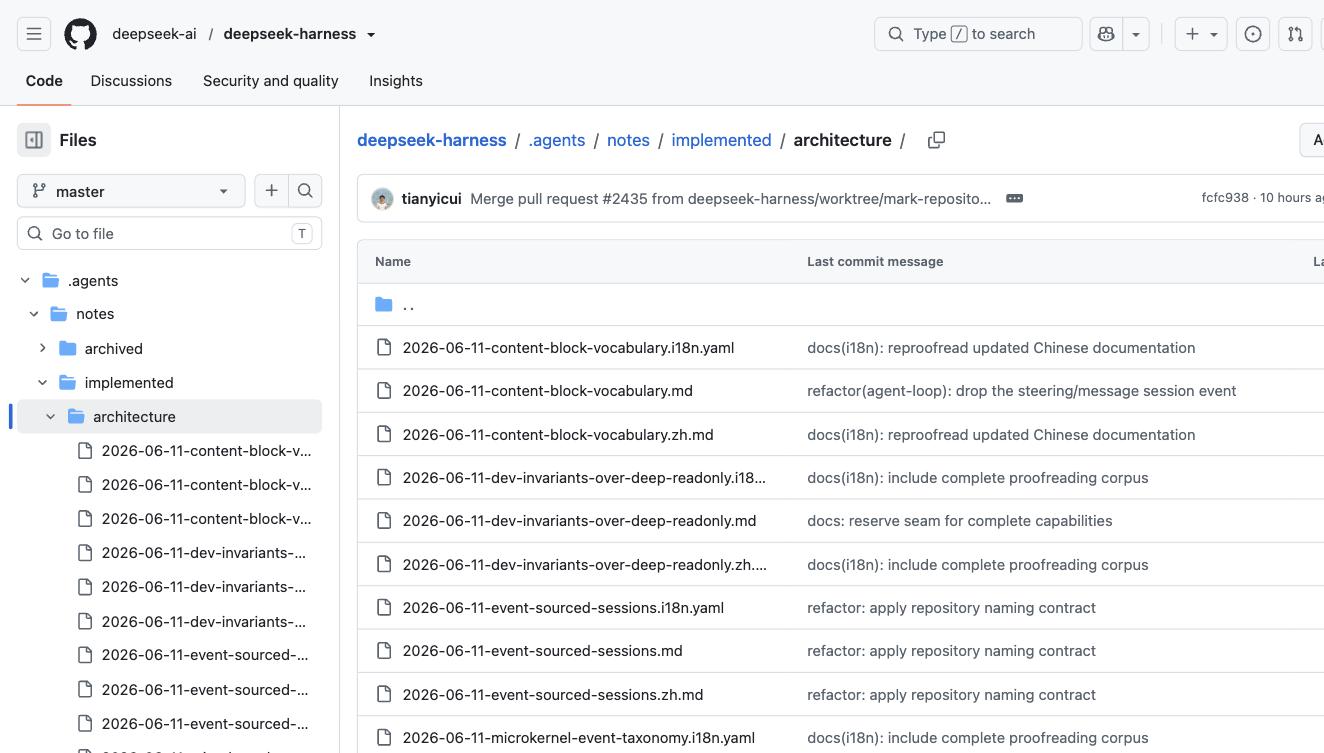The height and width of the screenshot is (753, 1324).
Task: Add a file with the plus button
Action: click(x=271, y=191)
